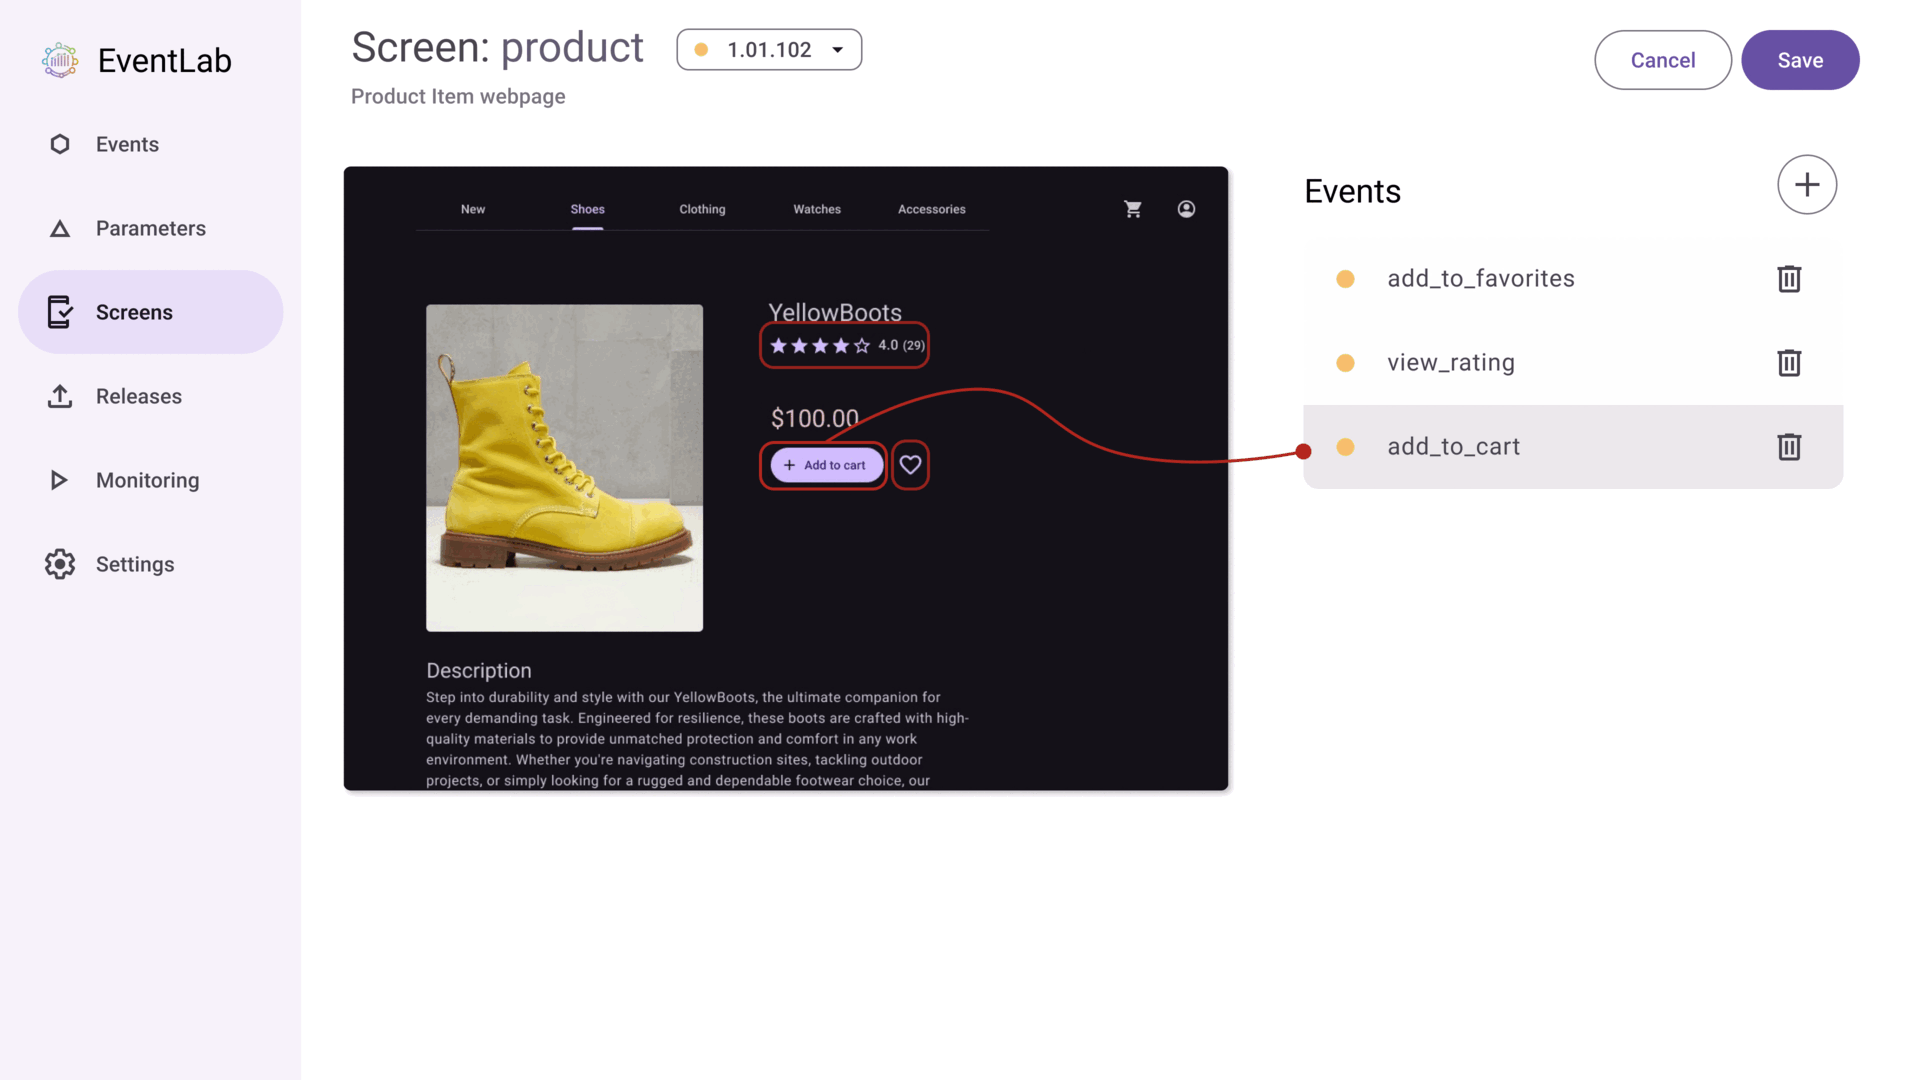Click the shopping cart icon in preview
Screen dimensions: 1920x1080
[1133, 209]
